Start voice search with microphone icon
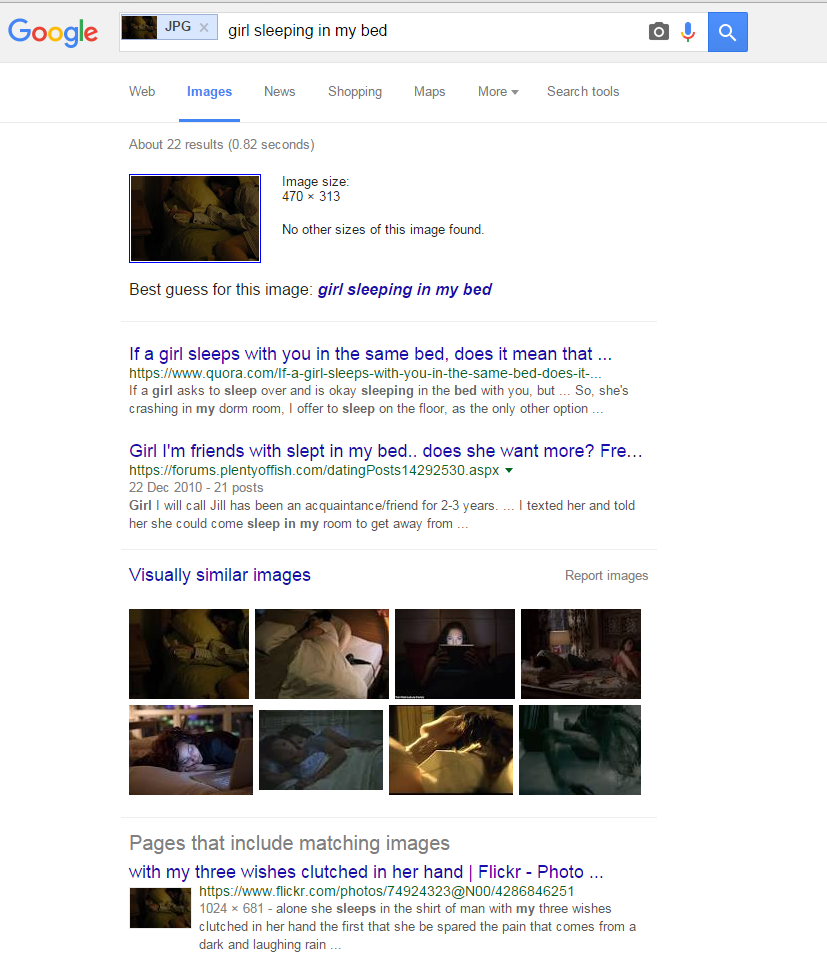 688,31
